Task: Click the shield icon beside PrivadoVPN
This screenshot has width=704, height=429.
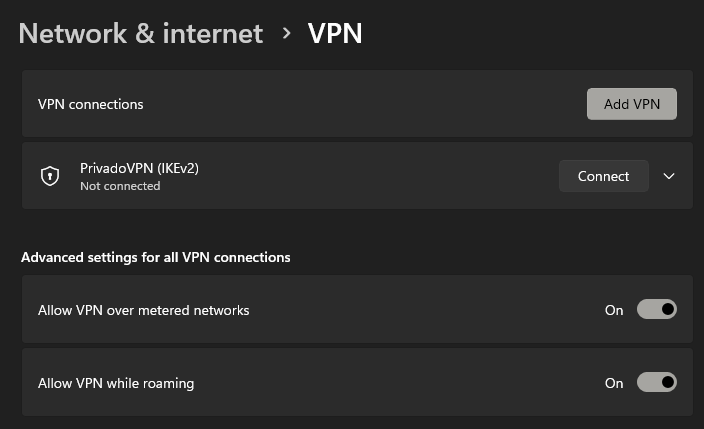Action: point(50,176)
